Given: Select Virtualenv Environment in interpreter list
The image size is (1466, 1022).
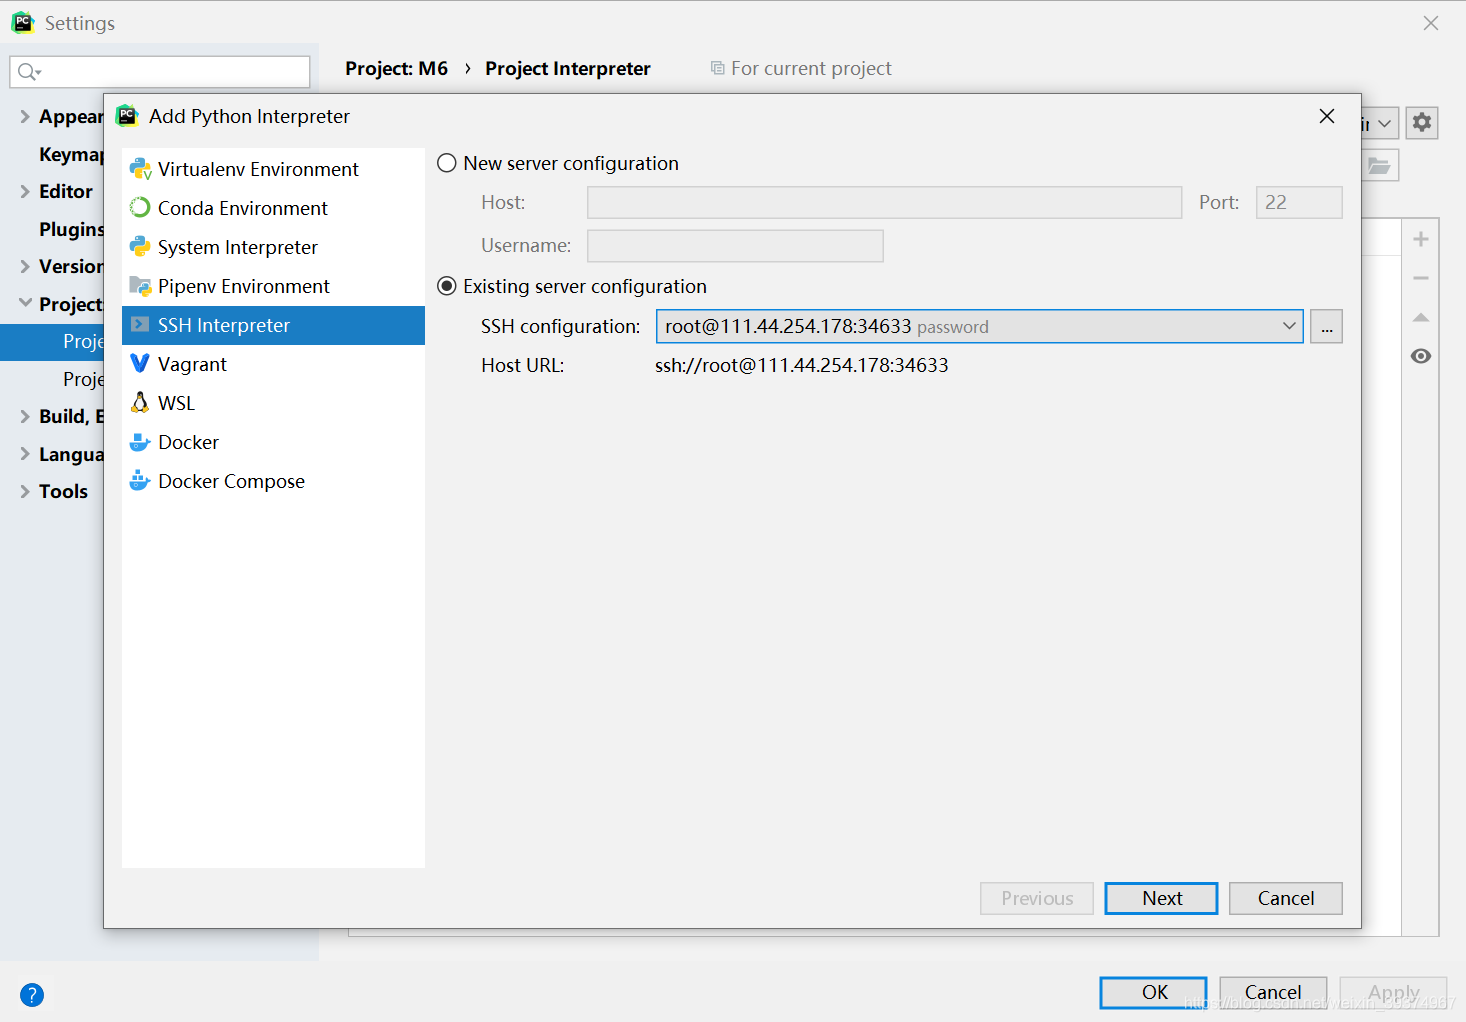Looking at the screenshot, I should click(x=273, y=169).
